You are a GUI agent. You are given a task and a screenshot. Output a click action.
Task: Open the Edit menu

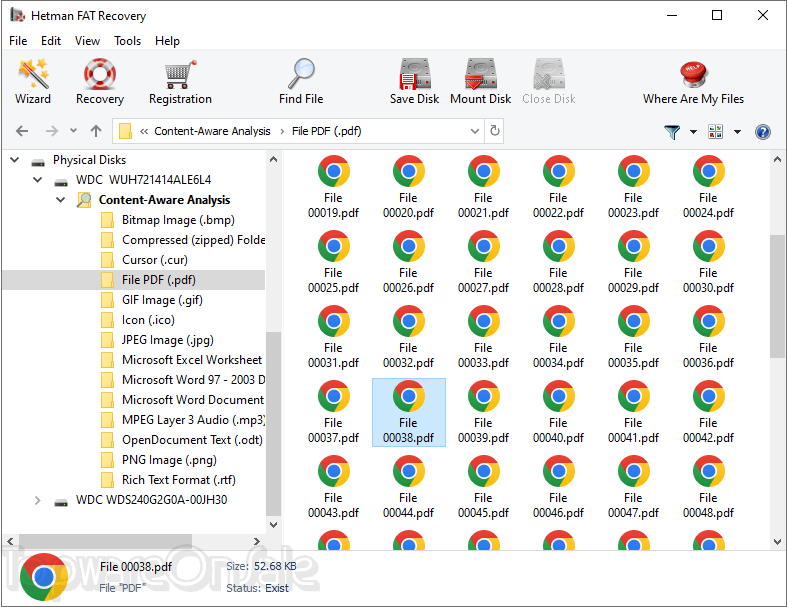coord(51,41)
